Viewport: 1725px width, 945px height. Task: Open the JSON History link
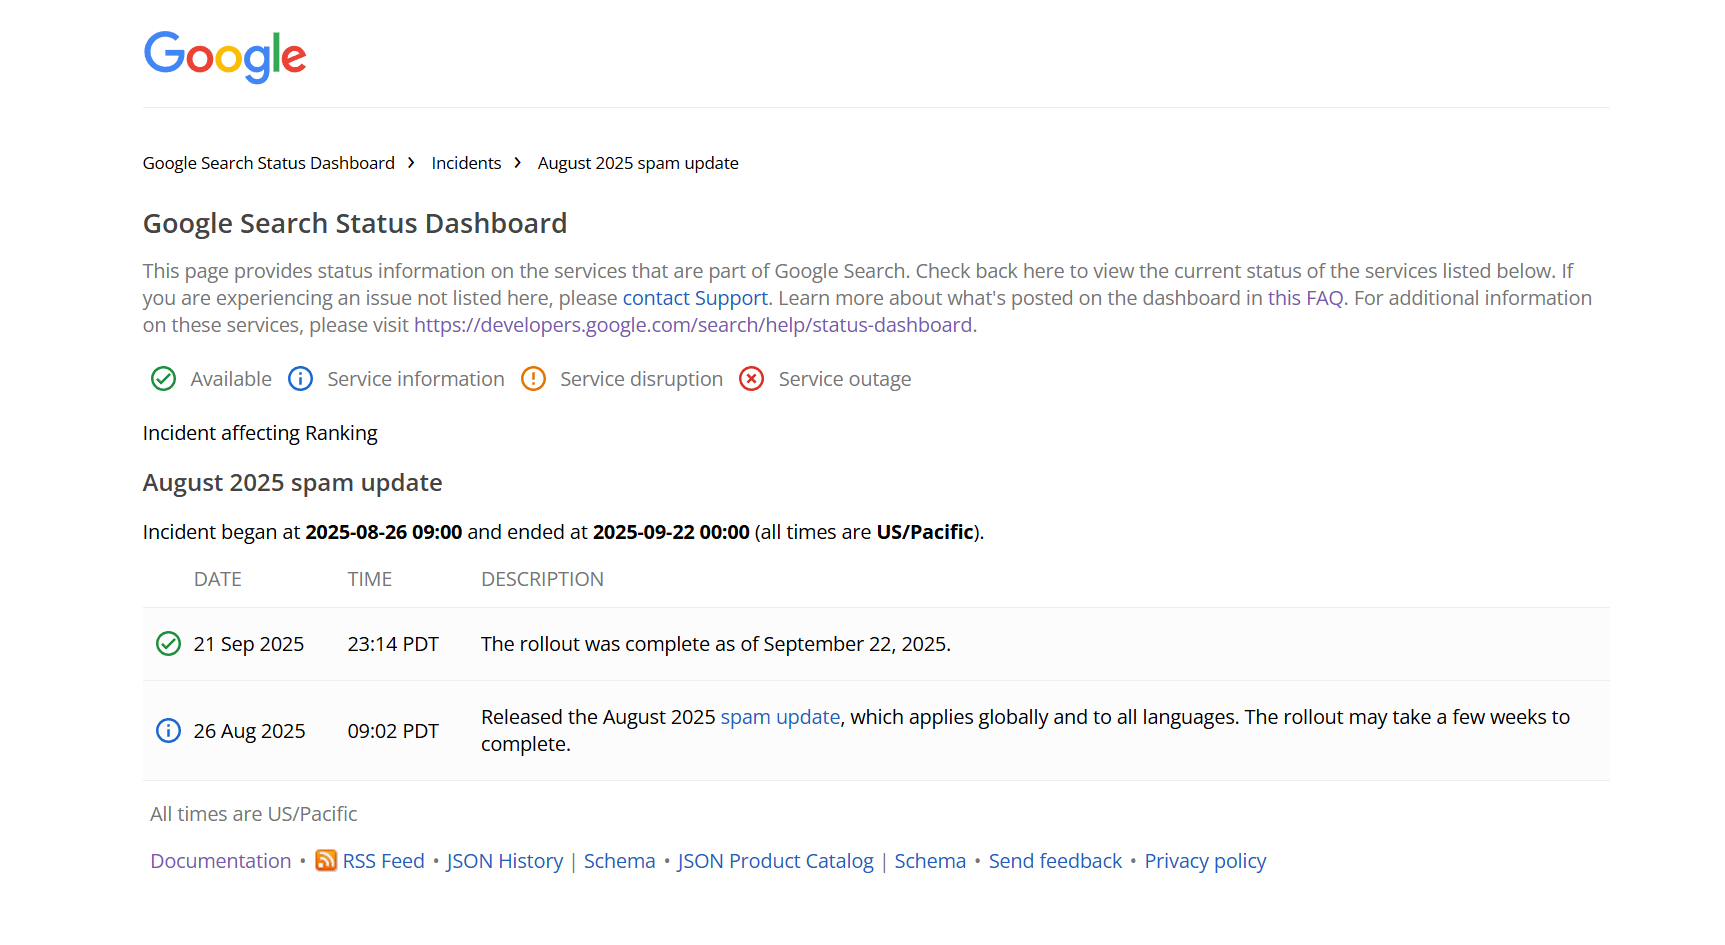click(x=505, y=861)
